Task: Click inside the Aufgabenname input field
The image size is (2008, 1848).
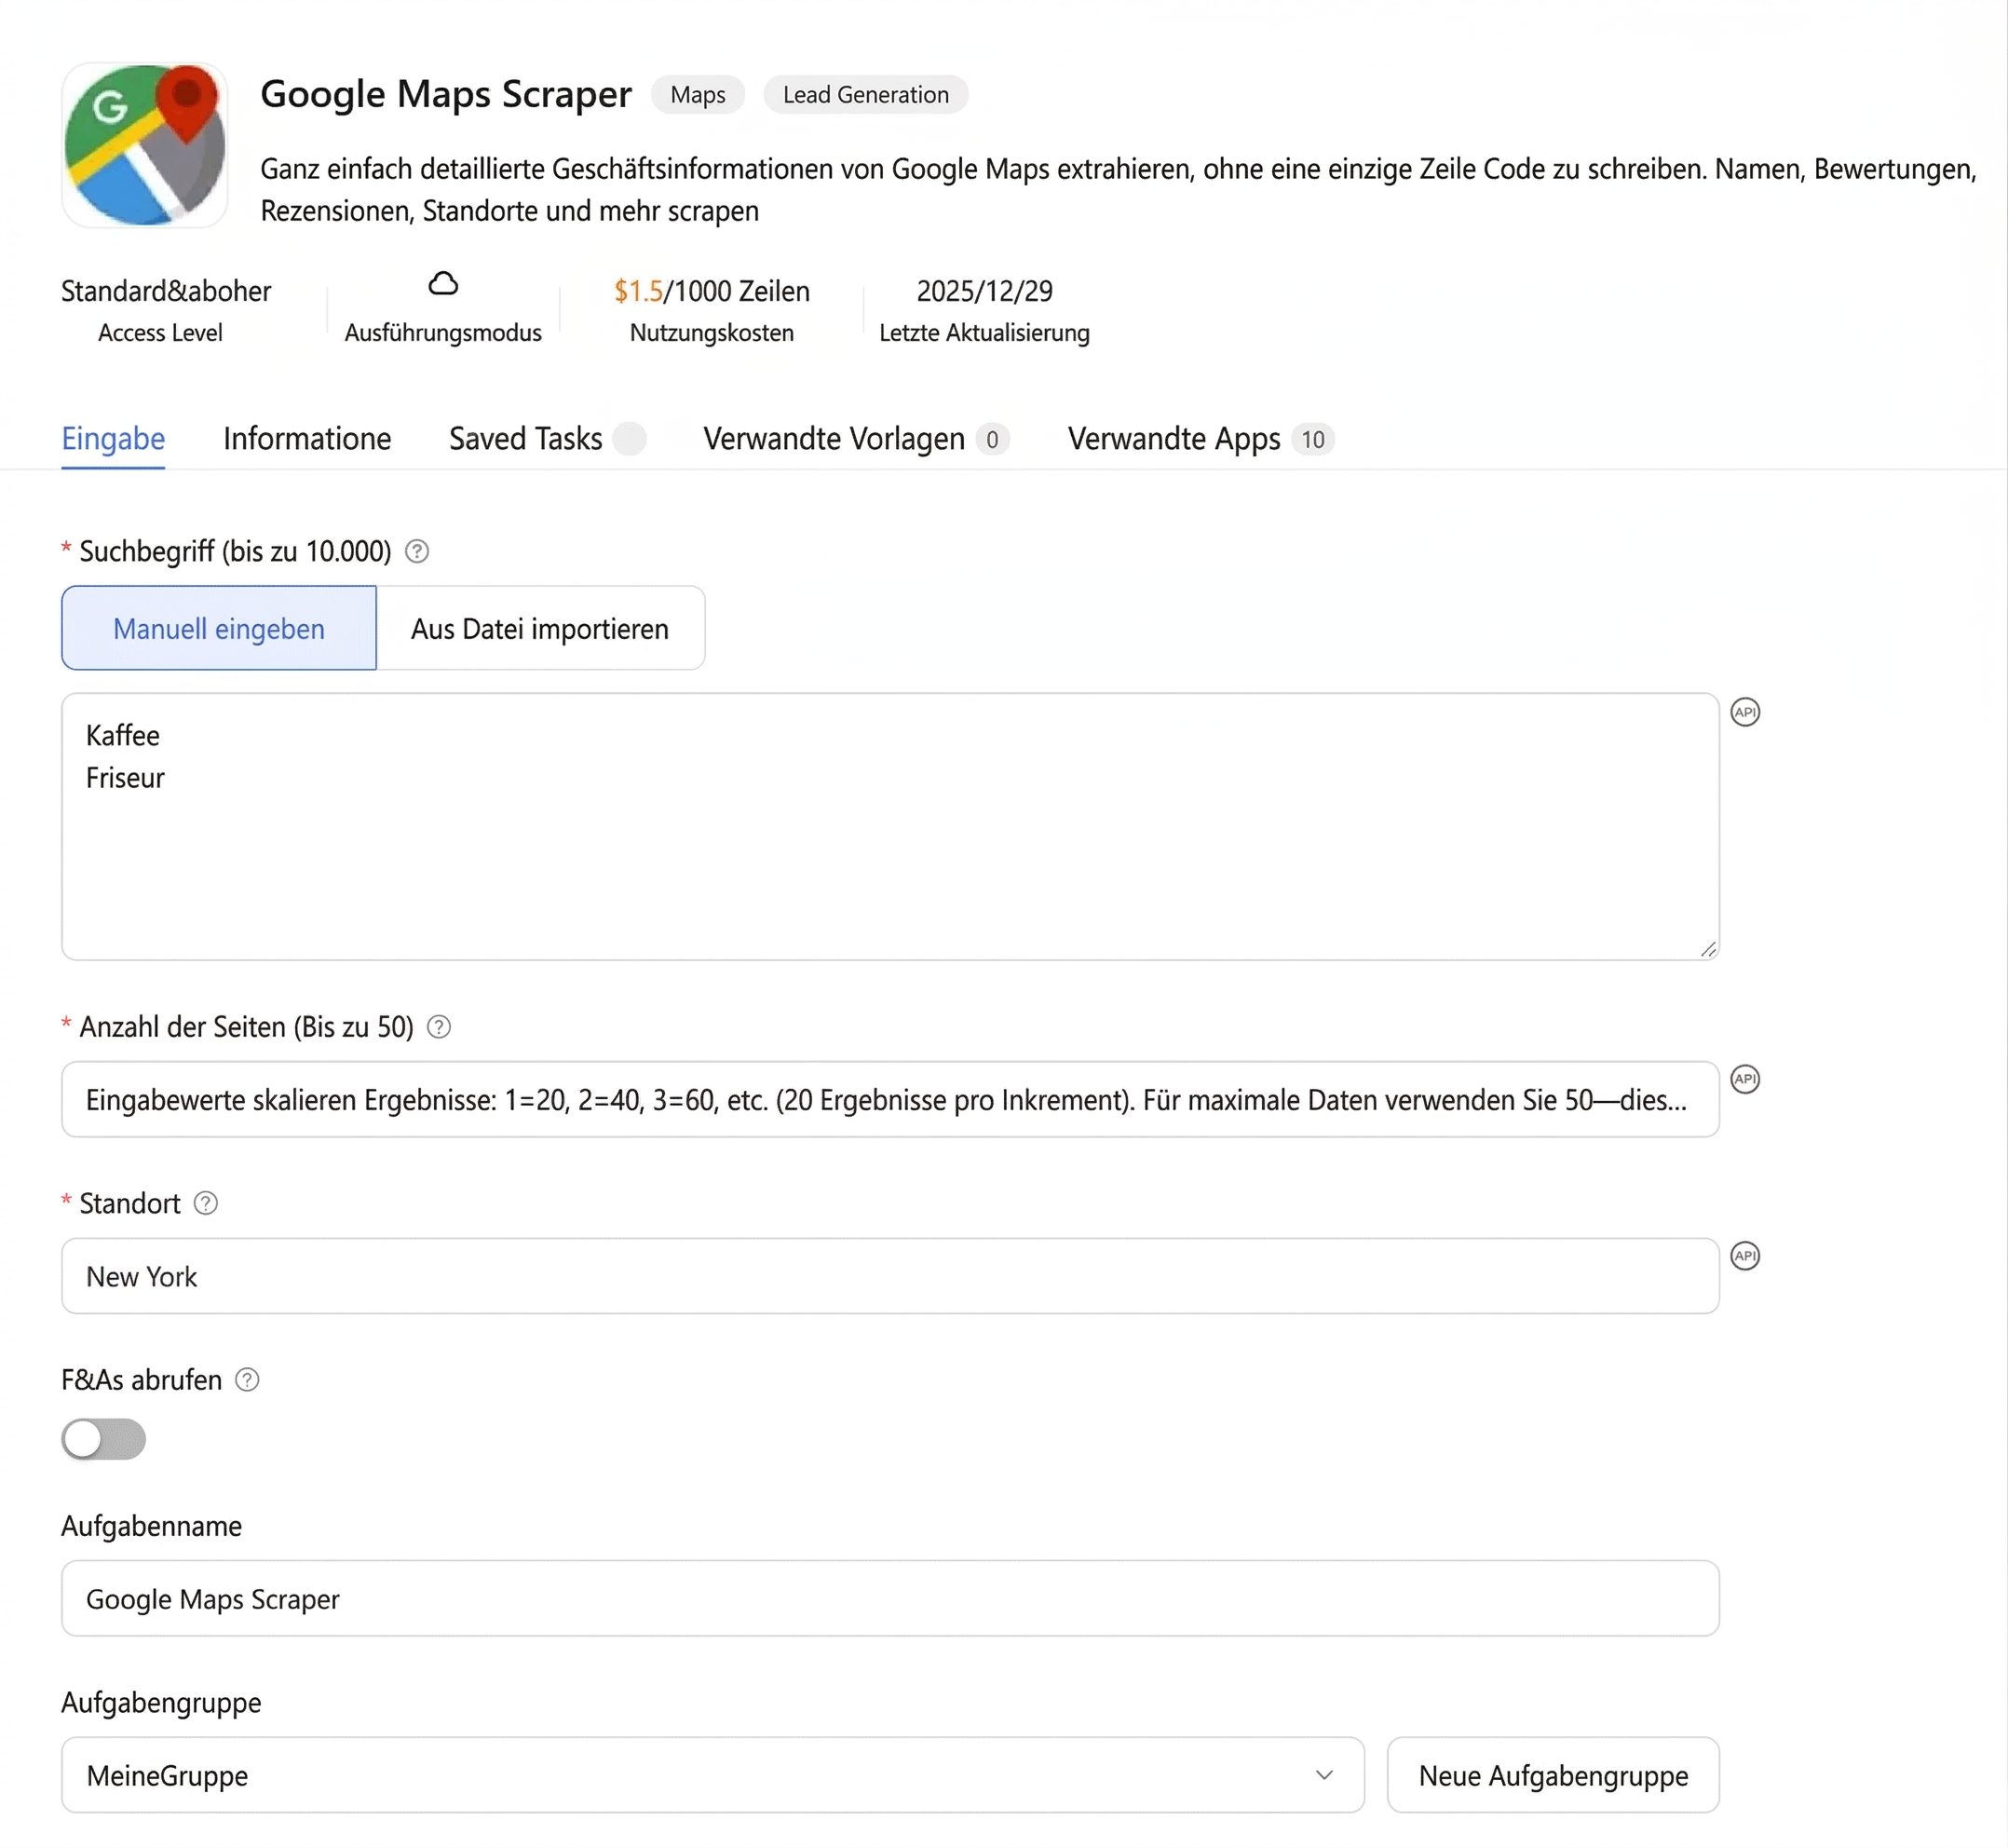Action: (x=890, y=1598)
